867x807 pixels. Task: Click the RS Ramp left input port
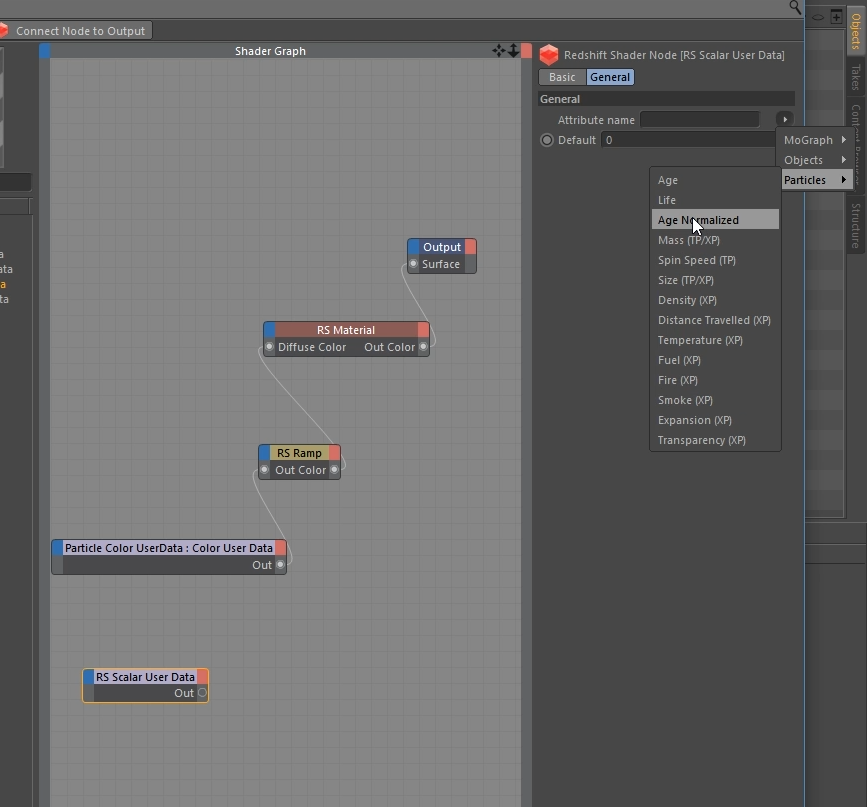click(x=264, y=470)
